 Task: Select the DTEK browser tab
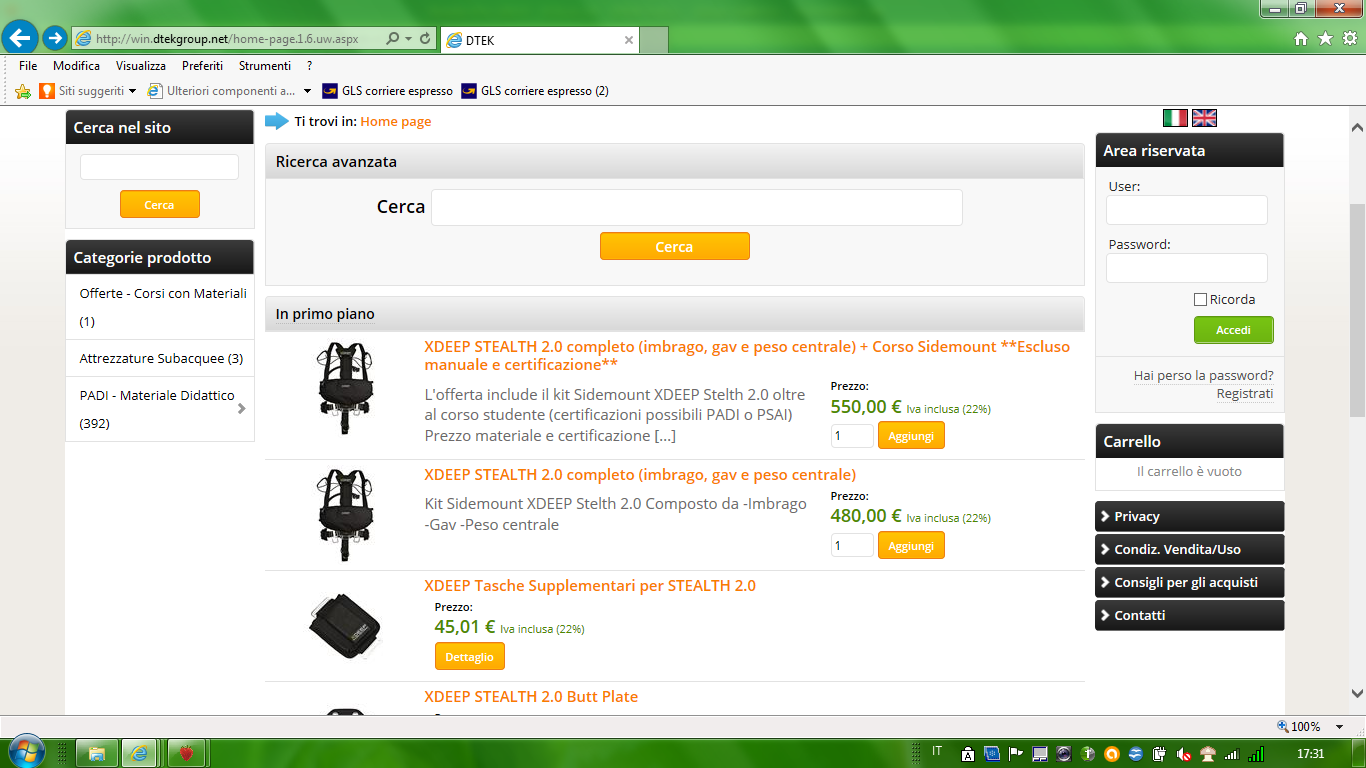[539, 40]
